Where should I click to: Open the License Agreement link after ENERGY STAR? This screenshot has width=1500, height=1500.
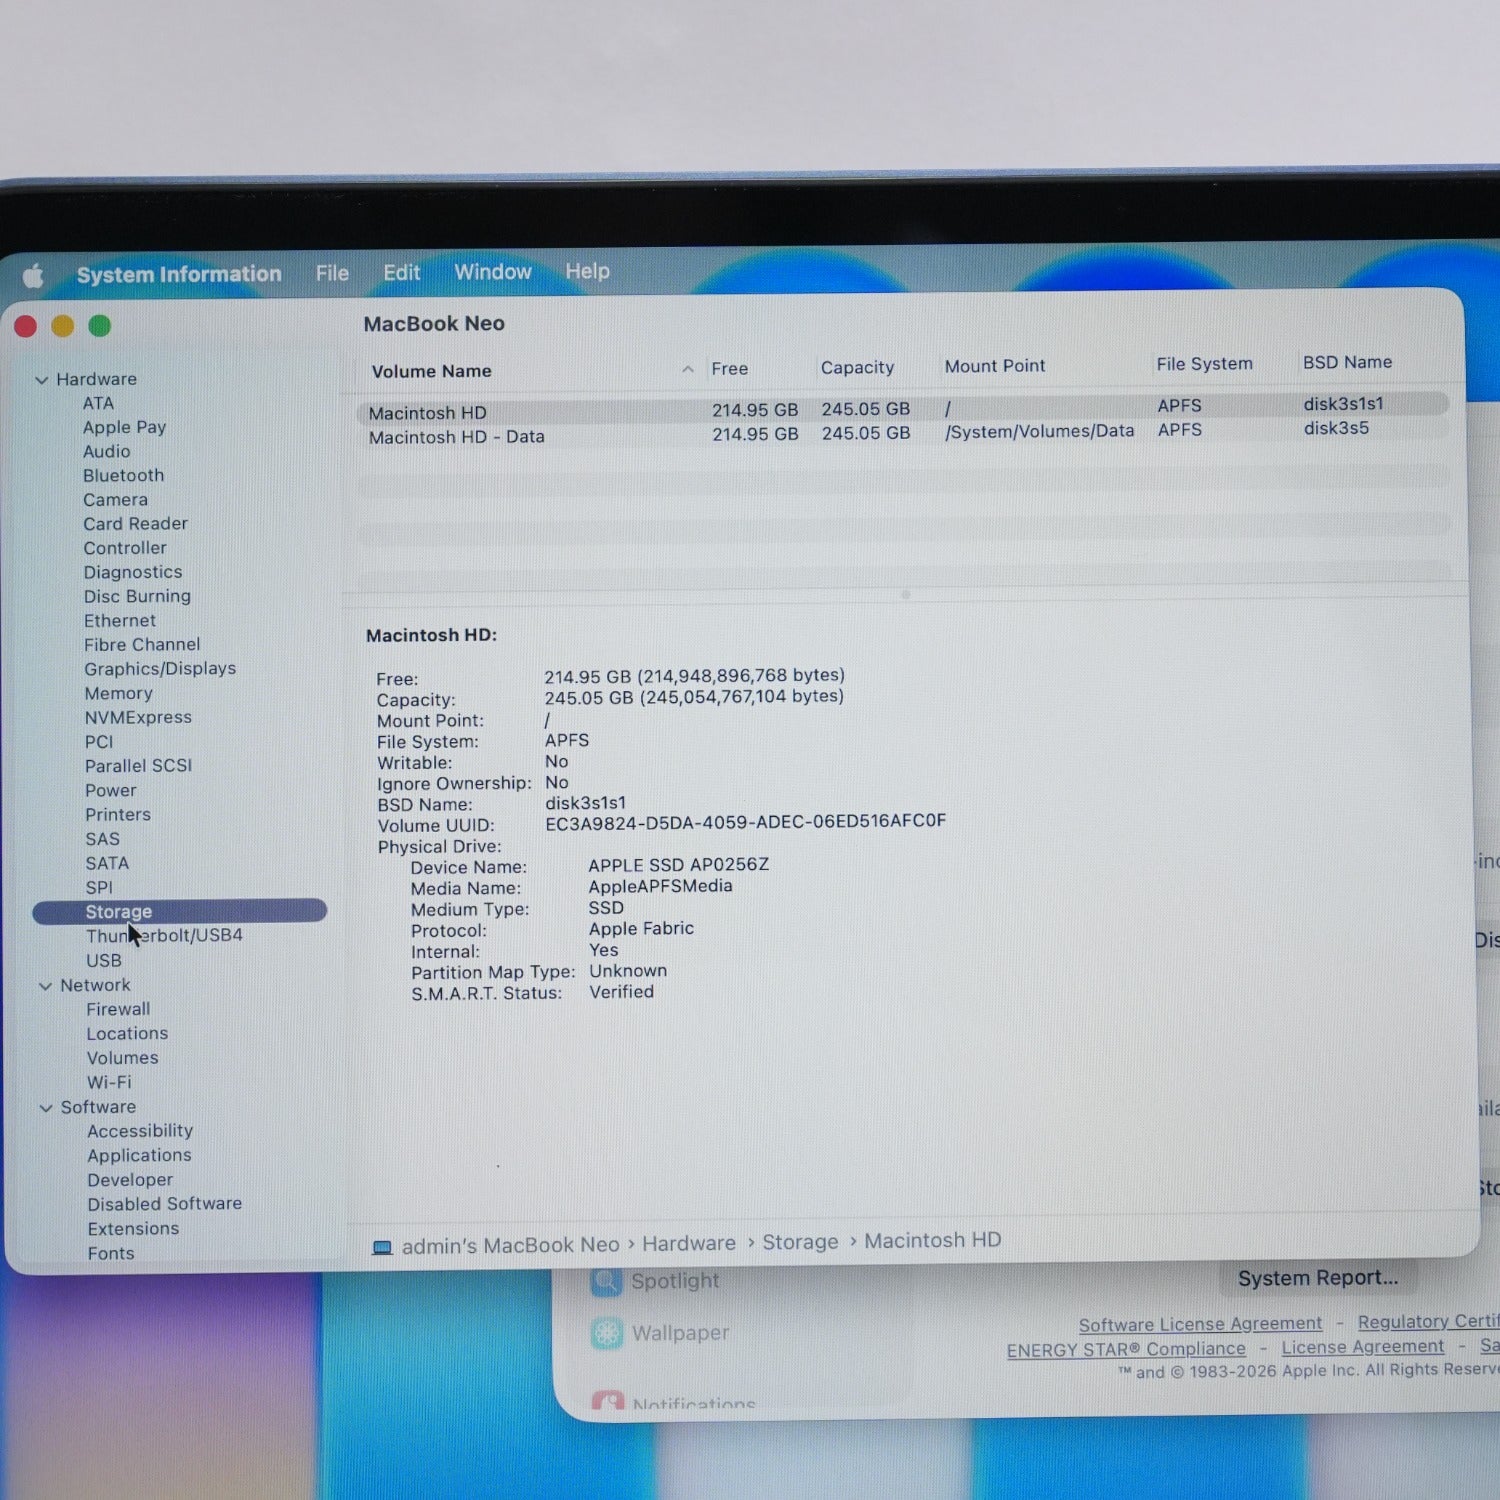click(1363, 1347)
